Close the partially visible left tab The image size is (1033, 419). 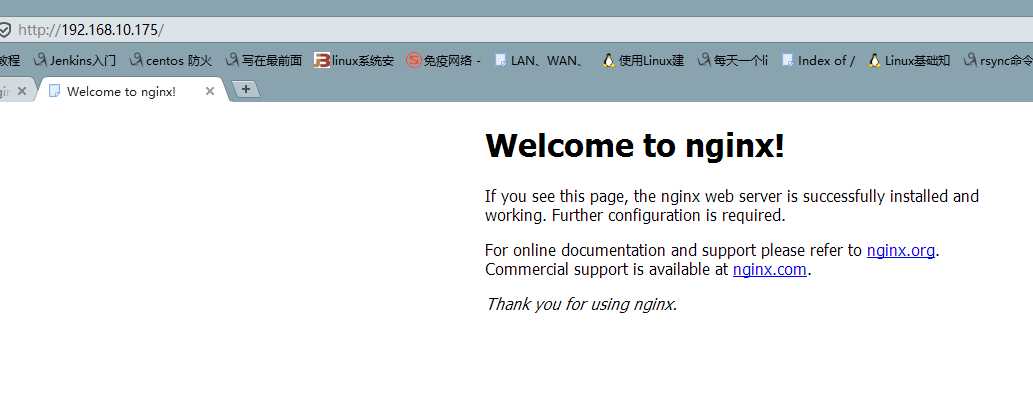(22, 92)
